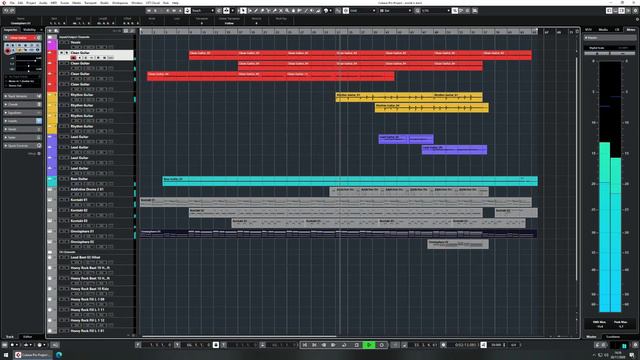The image size is (640, 360).
Task: Click Windows Start button on taskbar
Action: (x=6, y=355)
